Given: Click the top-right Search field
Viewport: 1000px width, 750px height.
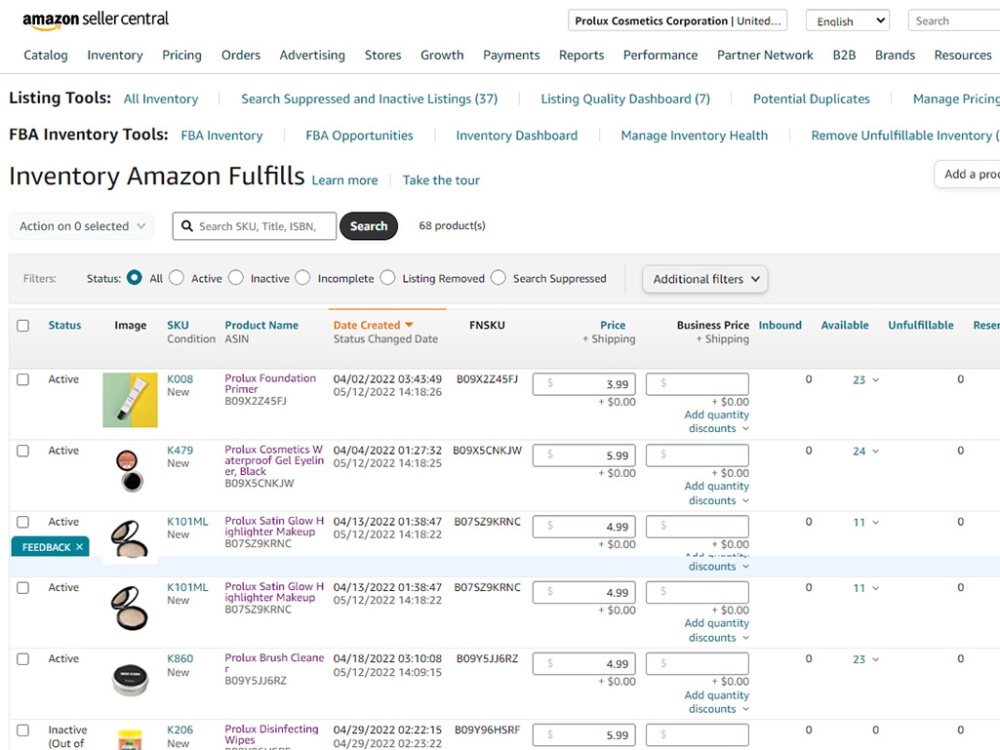Looking at the screenshot, I should click(x=954, y=20).
